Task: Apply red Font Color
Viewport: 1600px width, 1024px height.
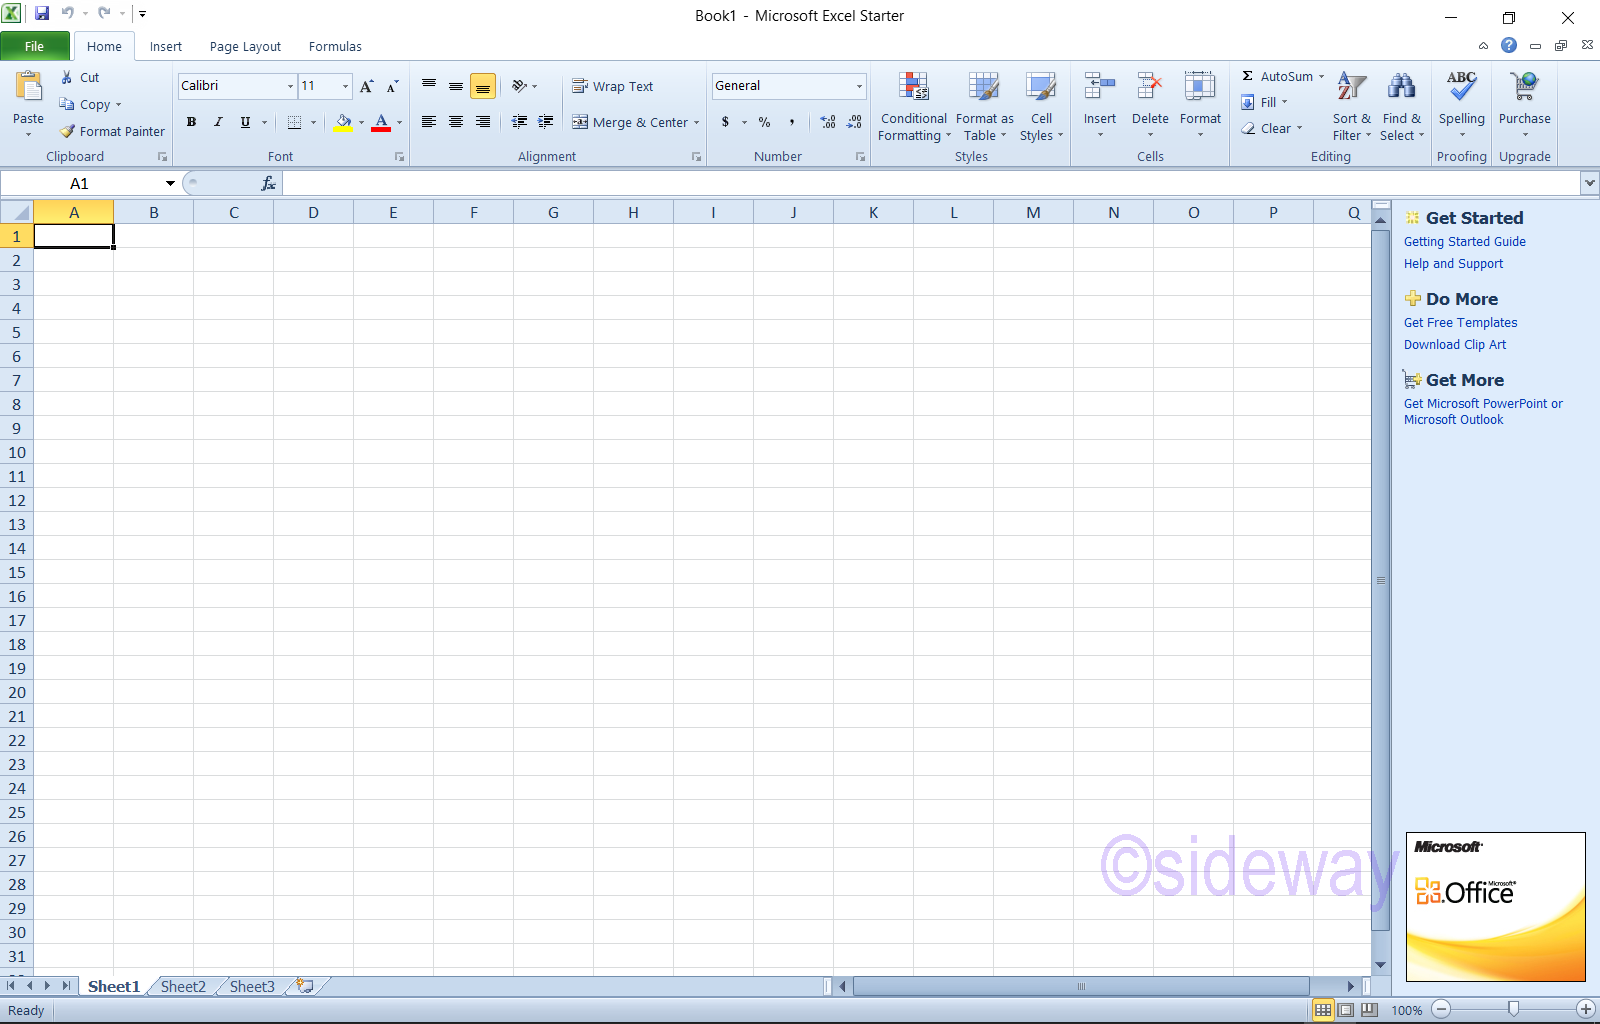Action: [x=381, y=122]
